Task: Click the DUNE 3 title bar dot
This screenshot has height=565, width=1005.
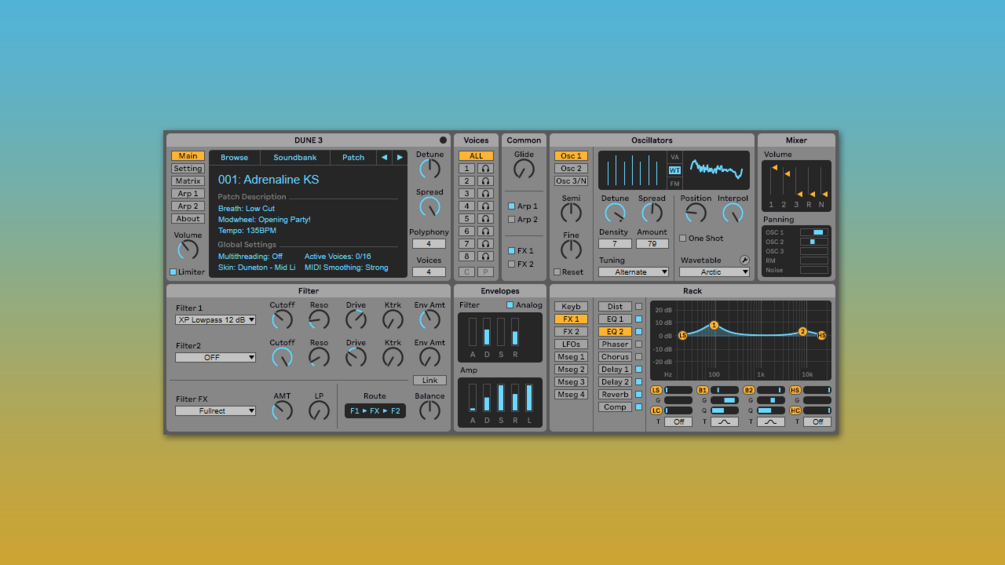Action: (443, 140)
